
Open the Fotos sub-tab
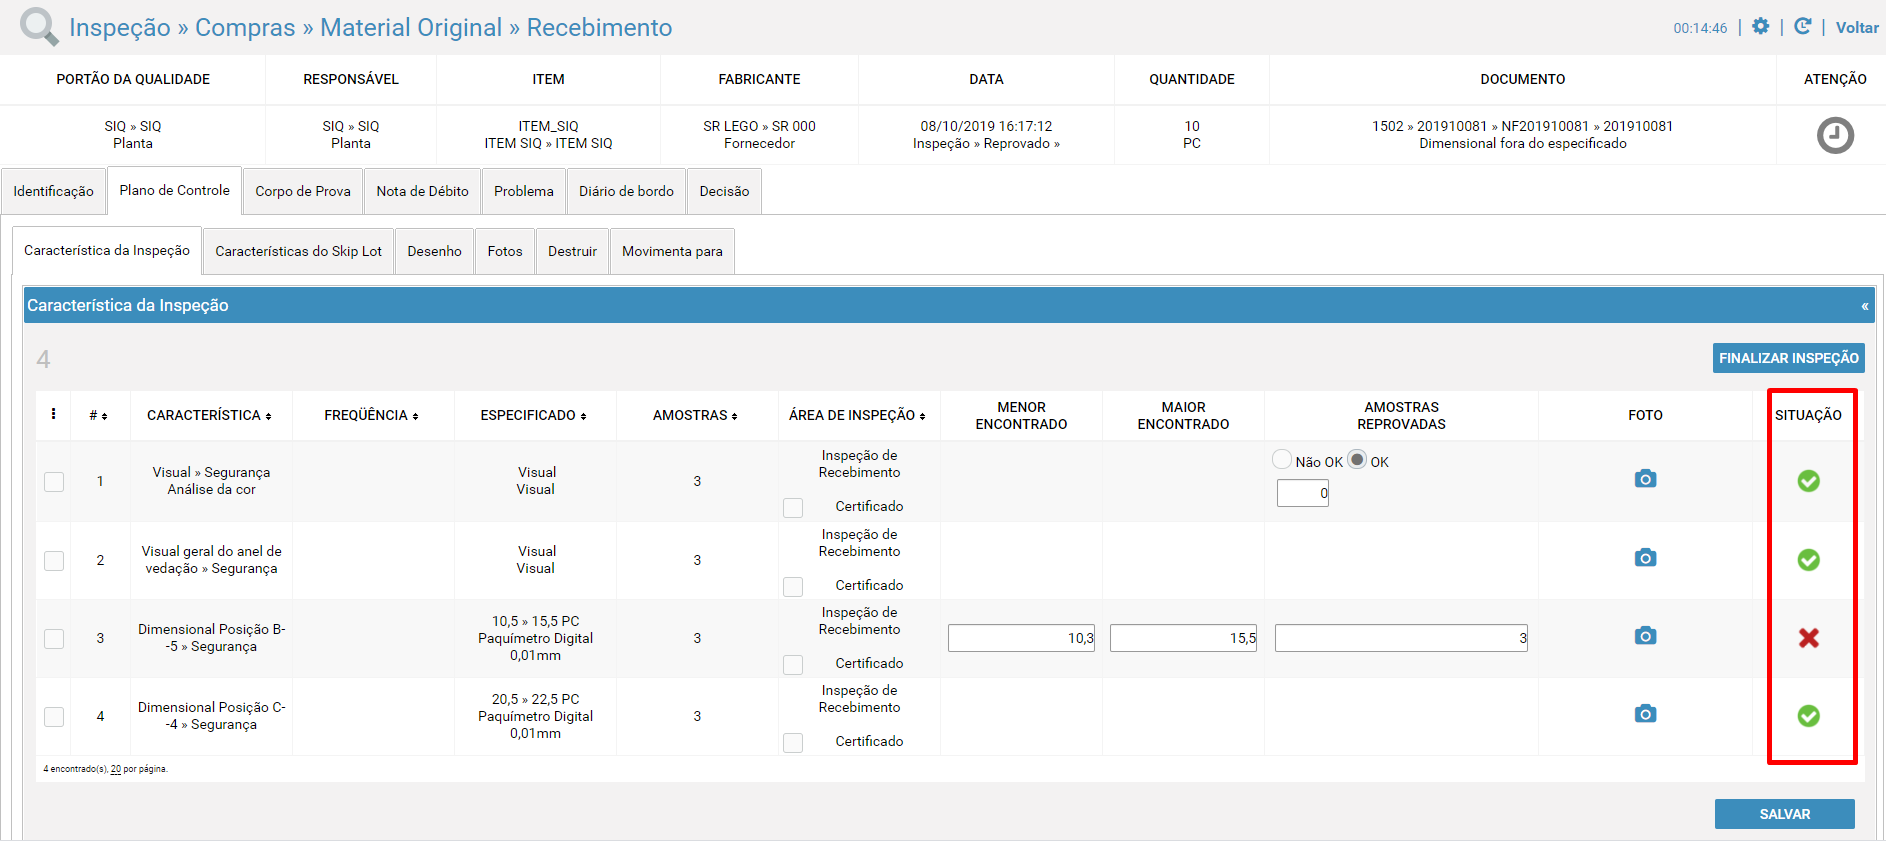tap(505, 251)
